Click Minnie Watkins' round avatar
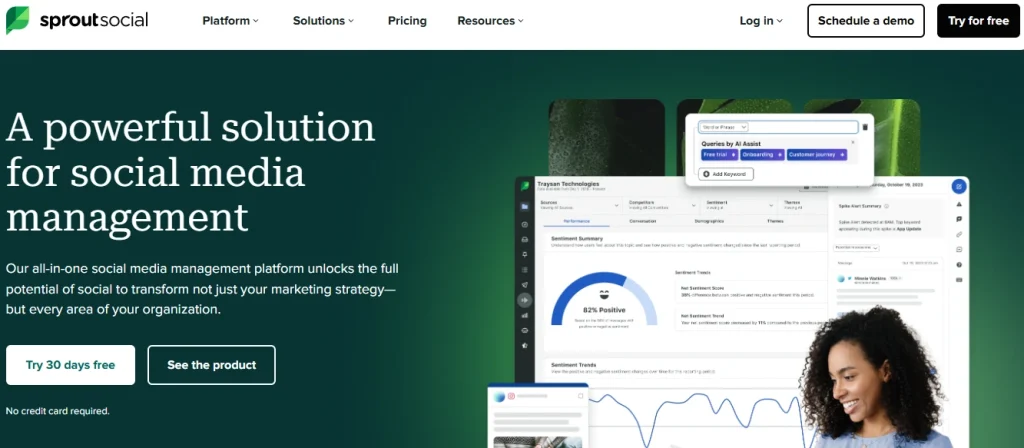 [841, 279]
